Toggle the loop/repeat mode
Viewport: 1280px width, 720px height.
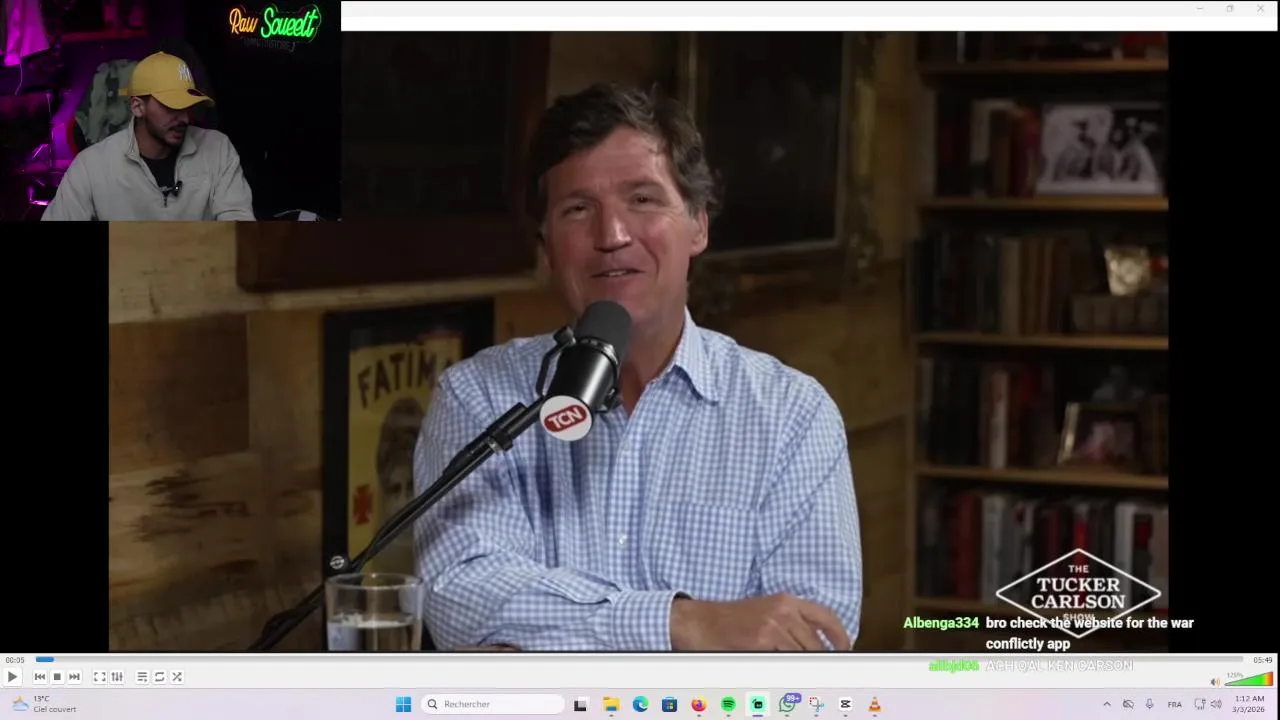click(159, 677)
